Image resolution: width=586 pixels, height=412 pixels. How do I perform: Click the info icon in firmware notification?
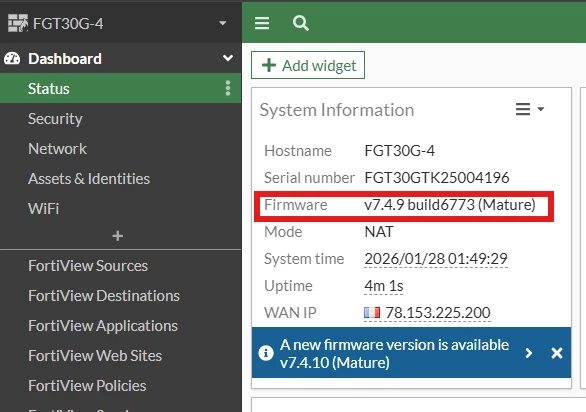click(x=266, y=353)
